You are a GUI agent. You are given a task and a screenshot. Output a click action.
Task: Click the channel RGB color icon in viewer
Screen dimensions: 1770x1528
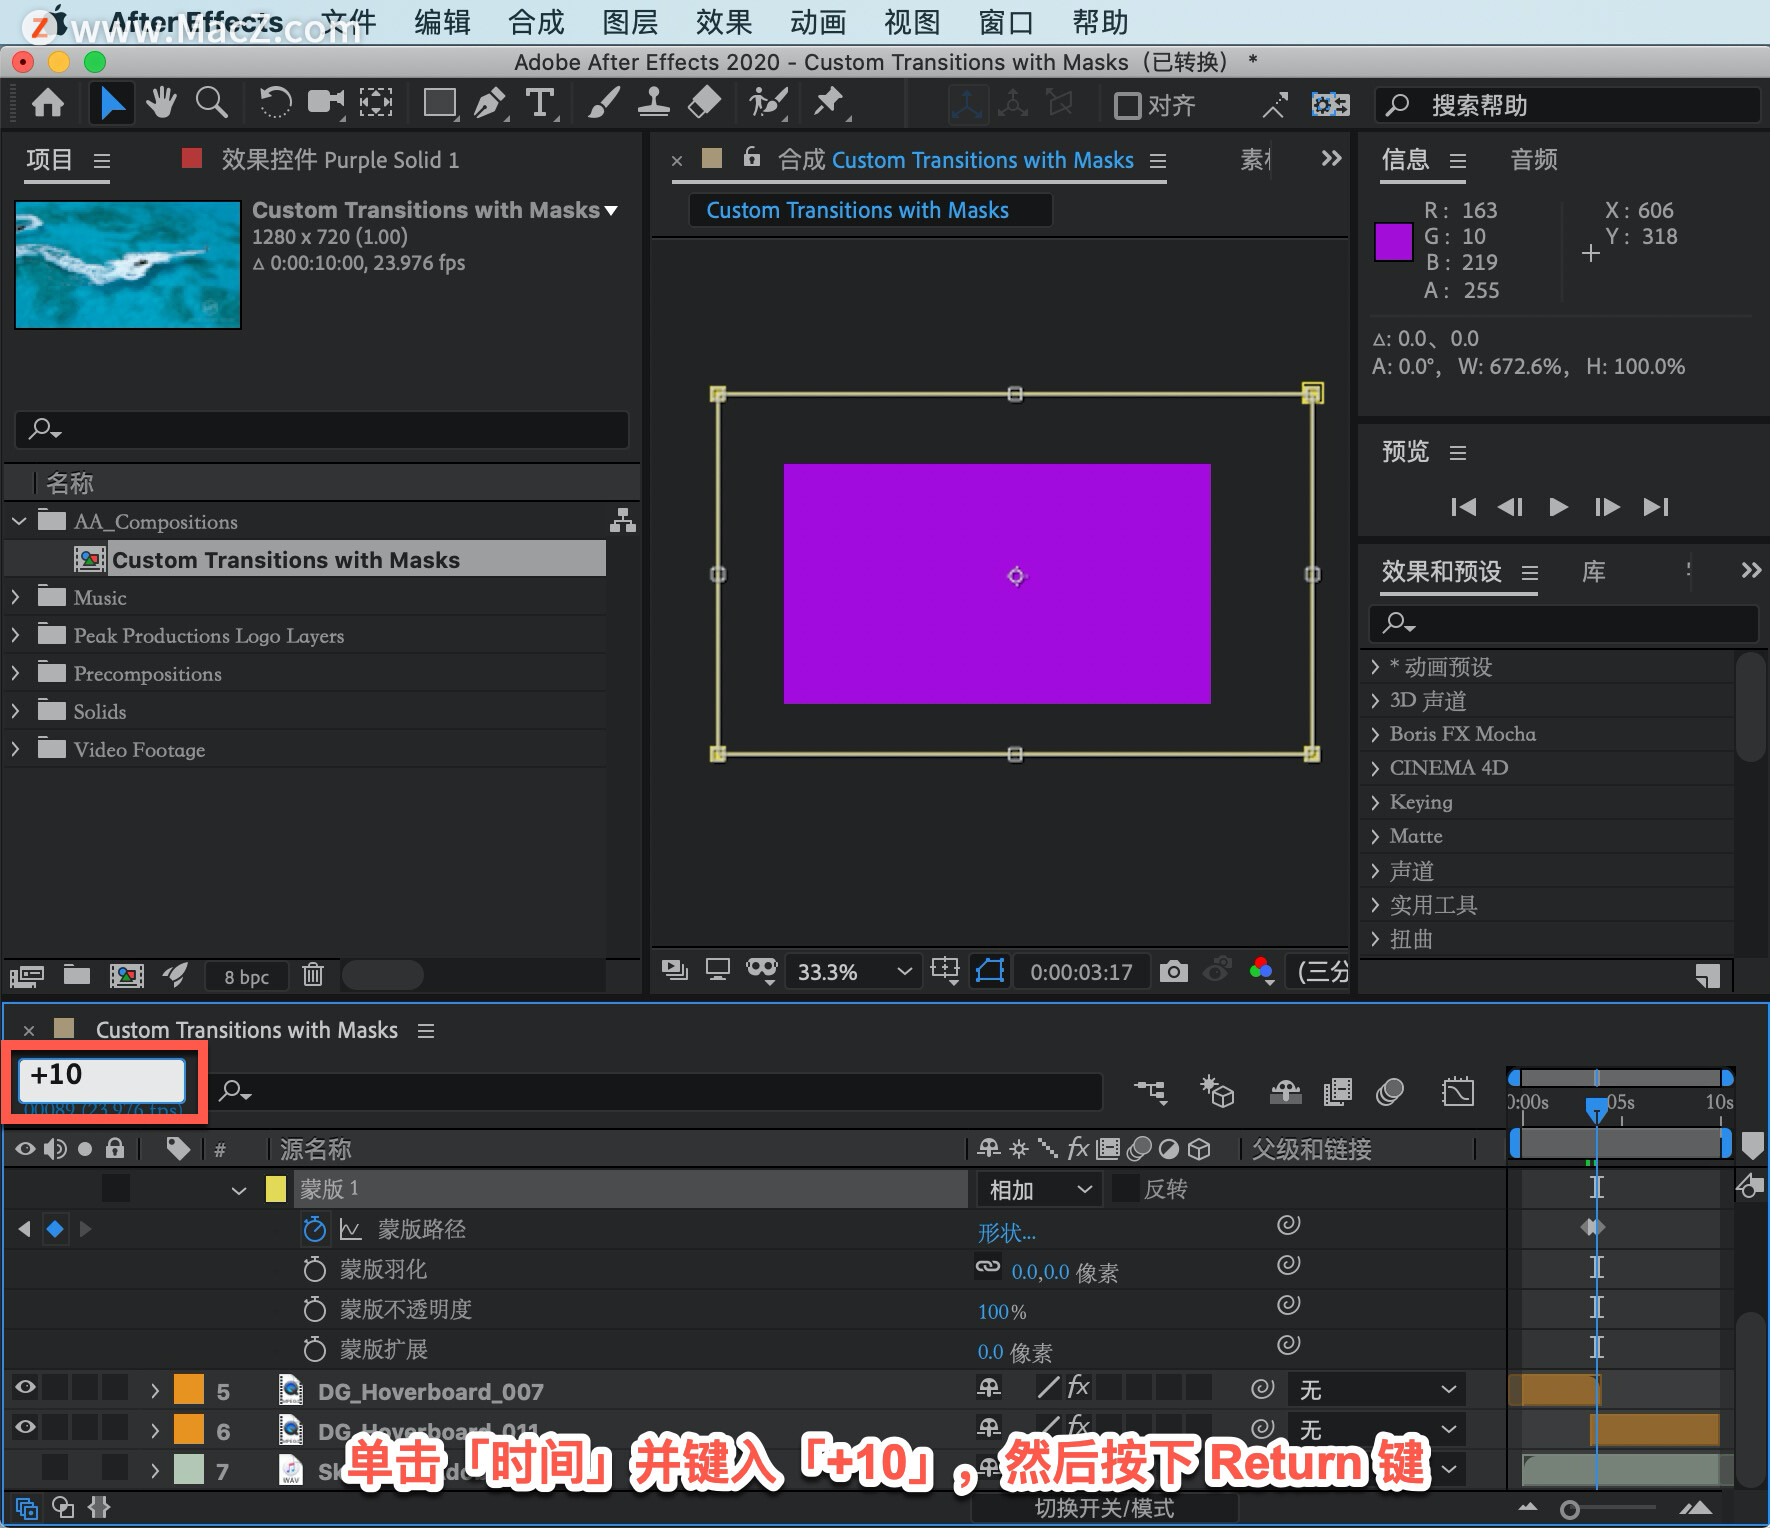(1262, 970)
